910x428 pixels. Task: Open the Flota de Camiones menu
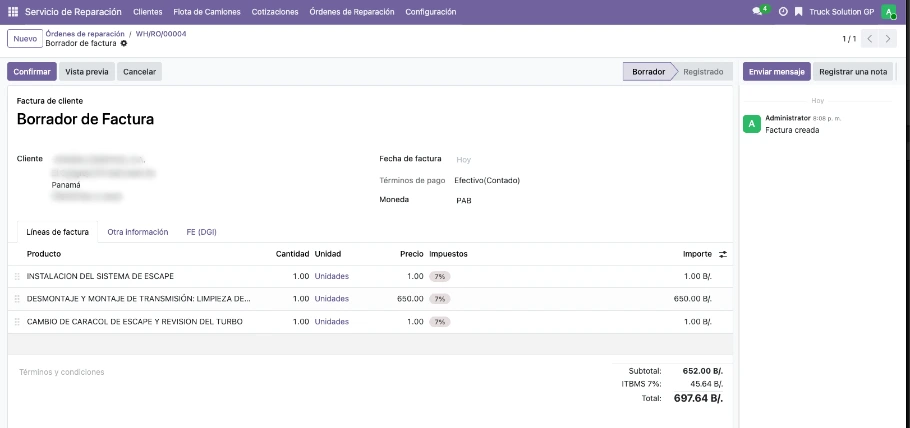[207, 12]
